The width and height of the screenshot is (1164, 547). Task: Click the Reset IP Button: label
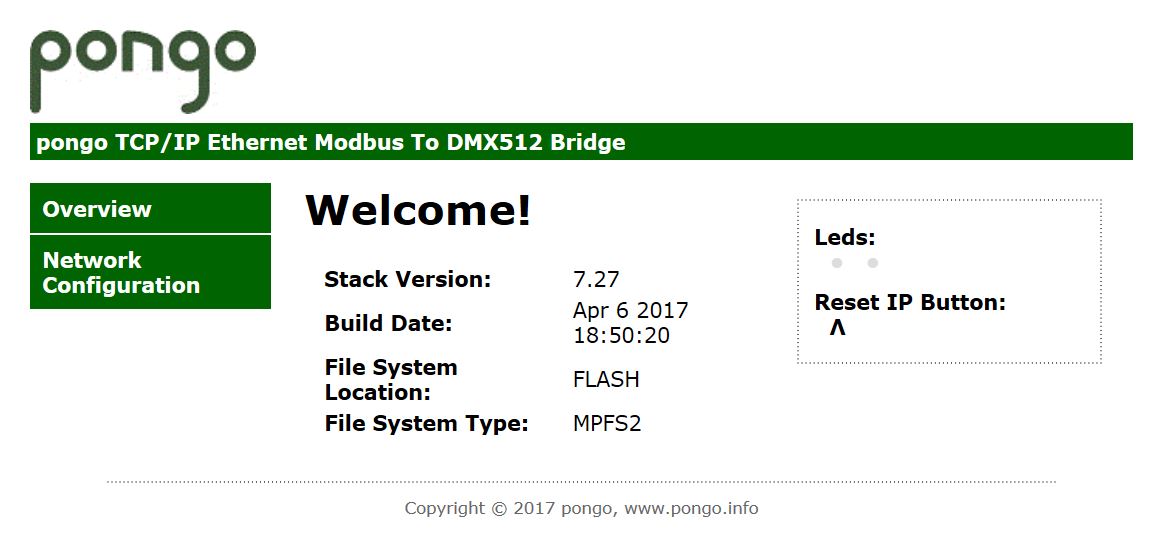tap(910, 303)
